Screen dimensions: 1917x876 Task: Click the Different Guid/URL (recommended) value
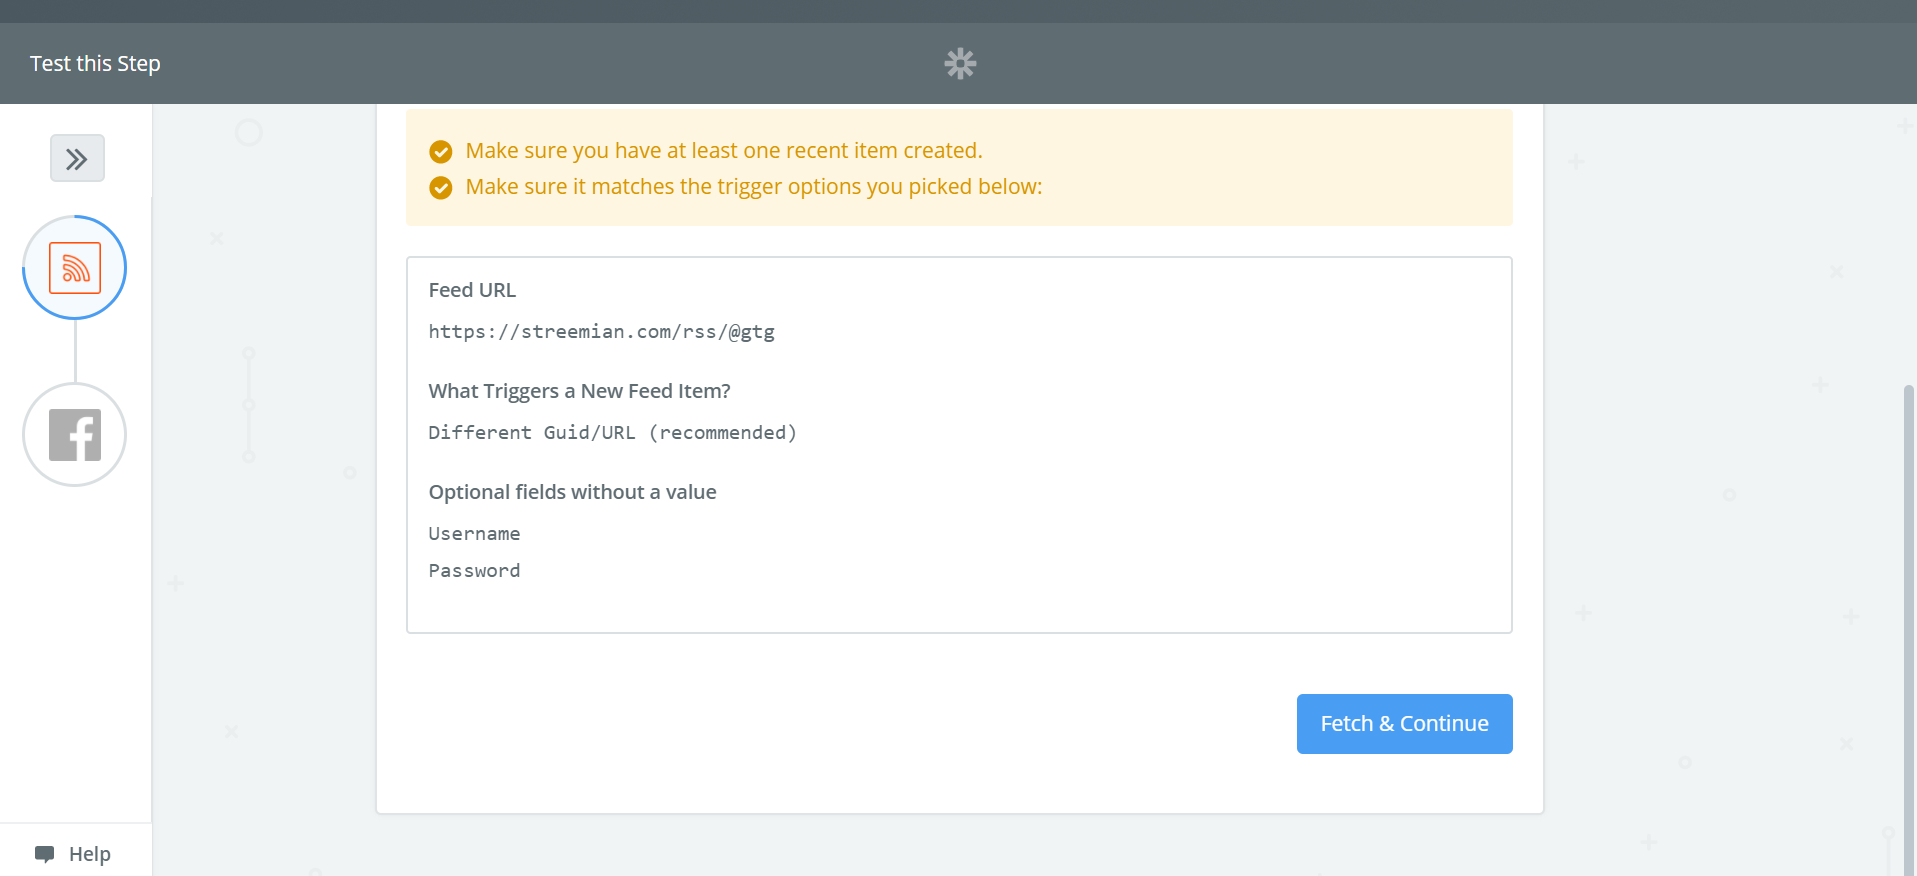pos(612,433)
